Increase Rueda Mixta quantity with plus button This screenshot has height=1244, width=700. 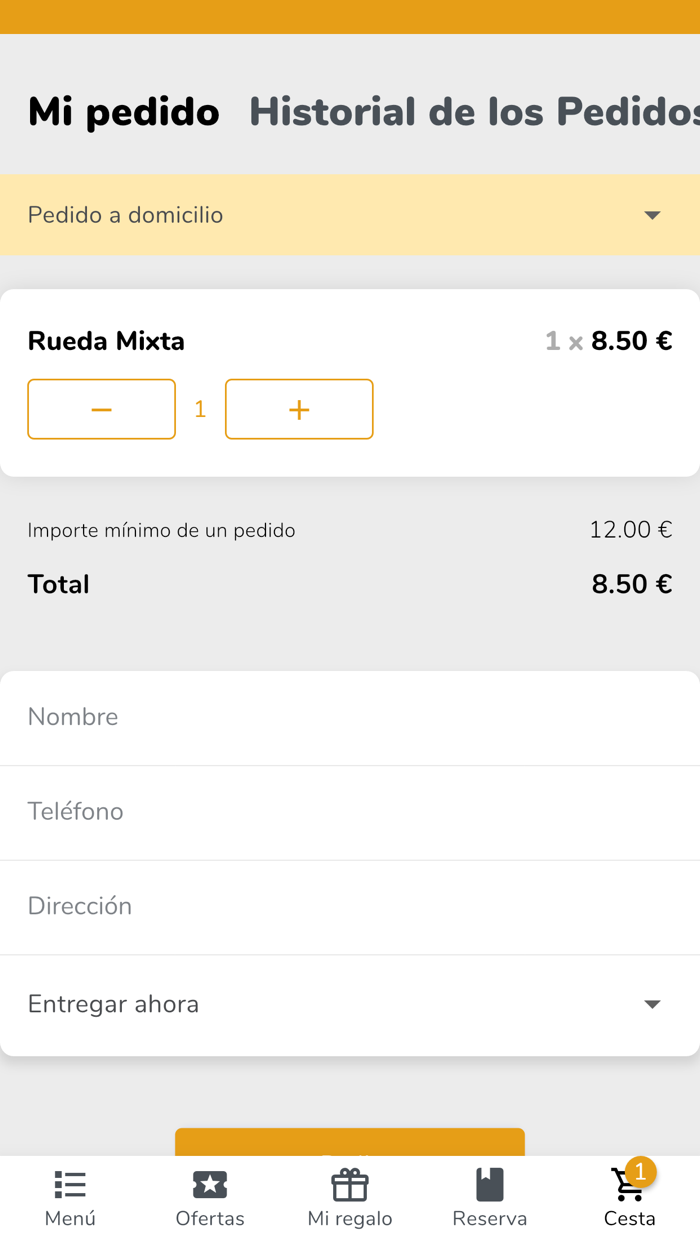pos(298,408)
